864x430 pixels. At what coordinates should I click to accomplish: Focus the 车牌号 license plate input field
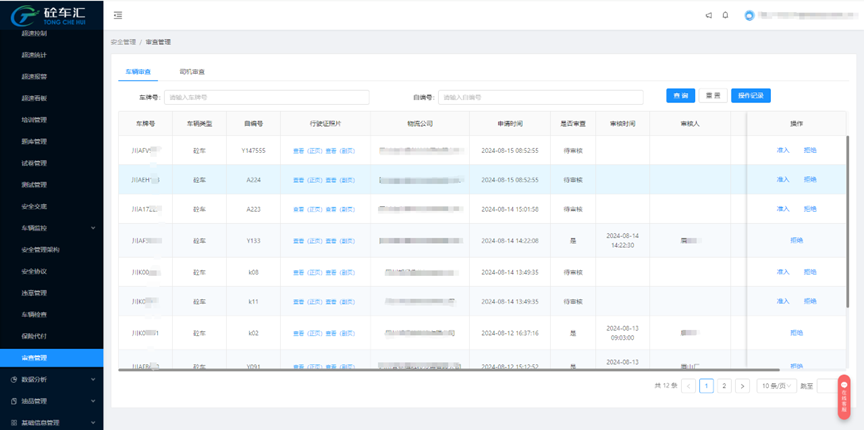(x=266, y=97)
